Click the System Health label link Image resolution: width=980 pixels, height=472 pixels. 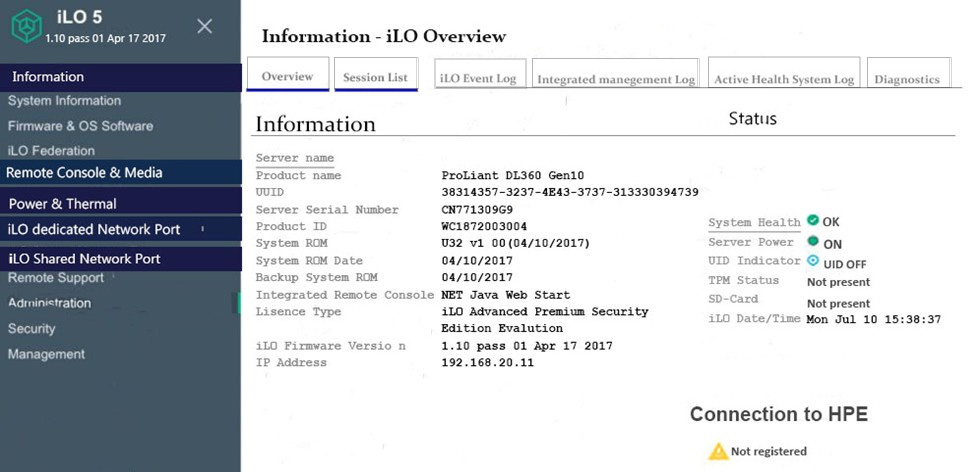coord(754,222)
